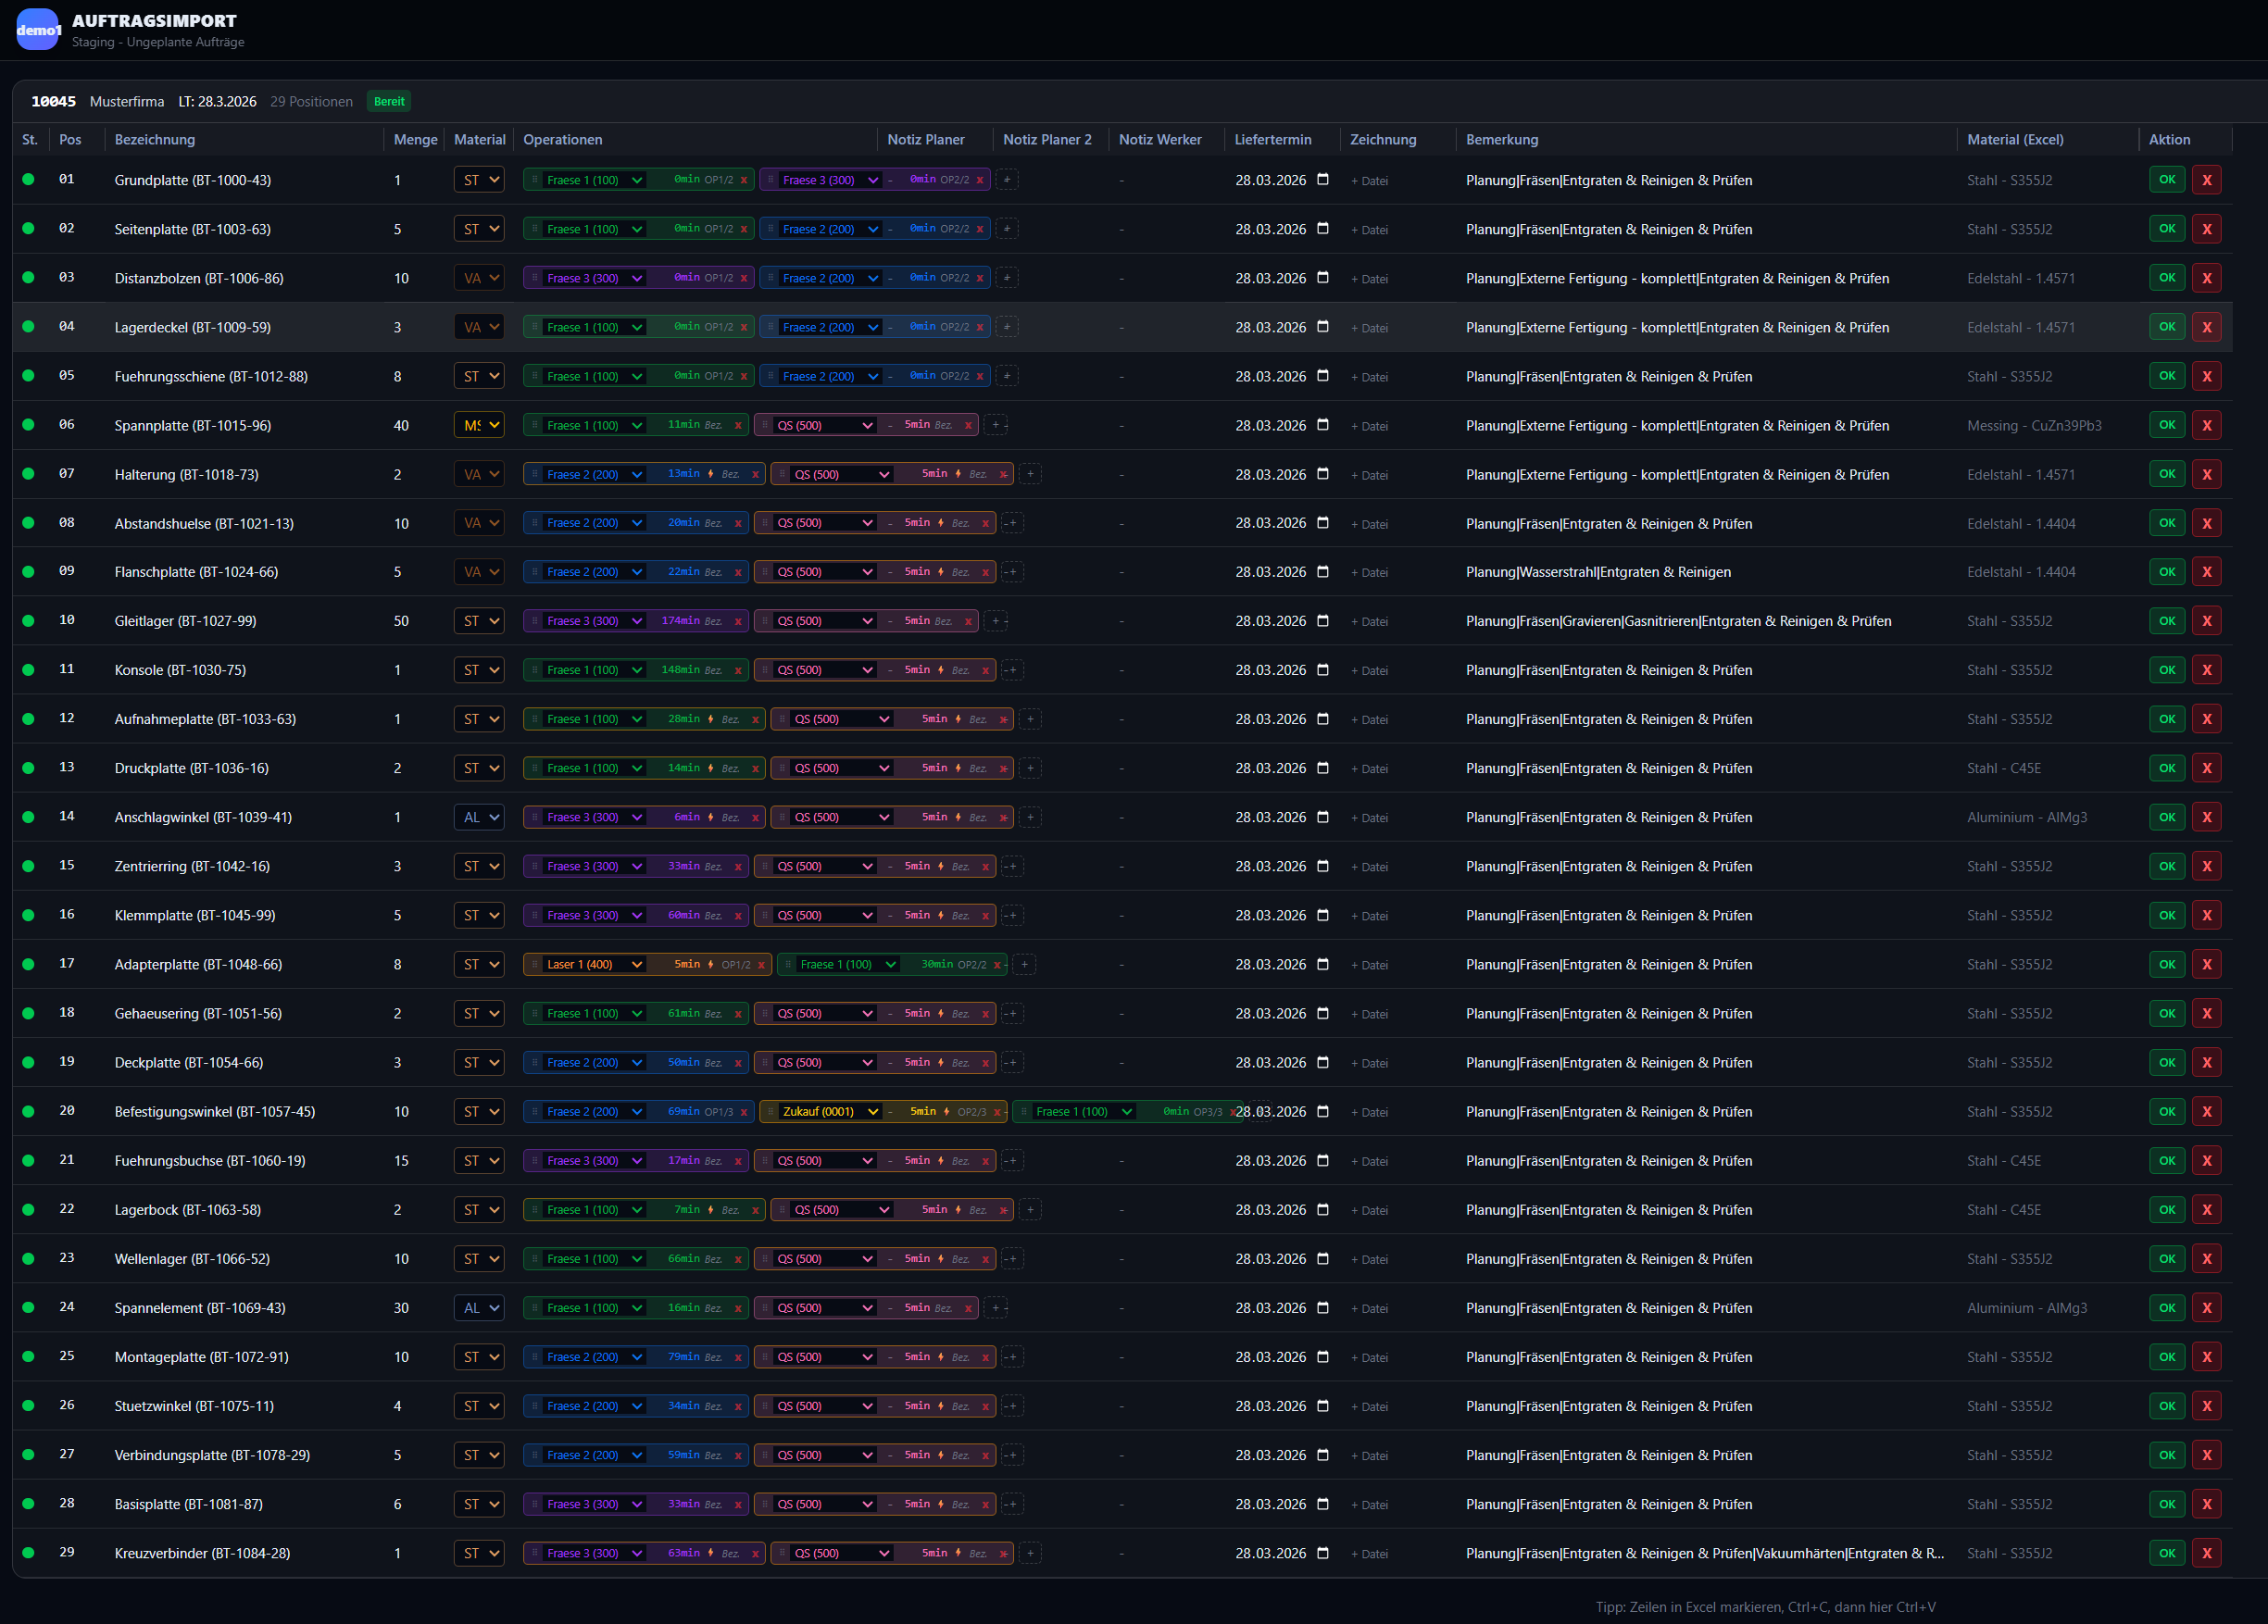Click Liefertermin column header
Image resolution: width=2268 pixels, height=1624 pixels.
(1272, 140)
